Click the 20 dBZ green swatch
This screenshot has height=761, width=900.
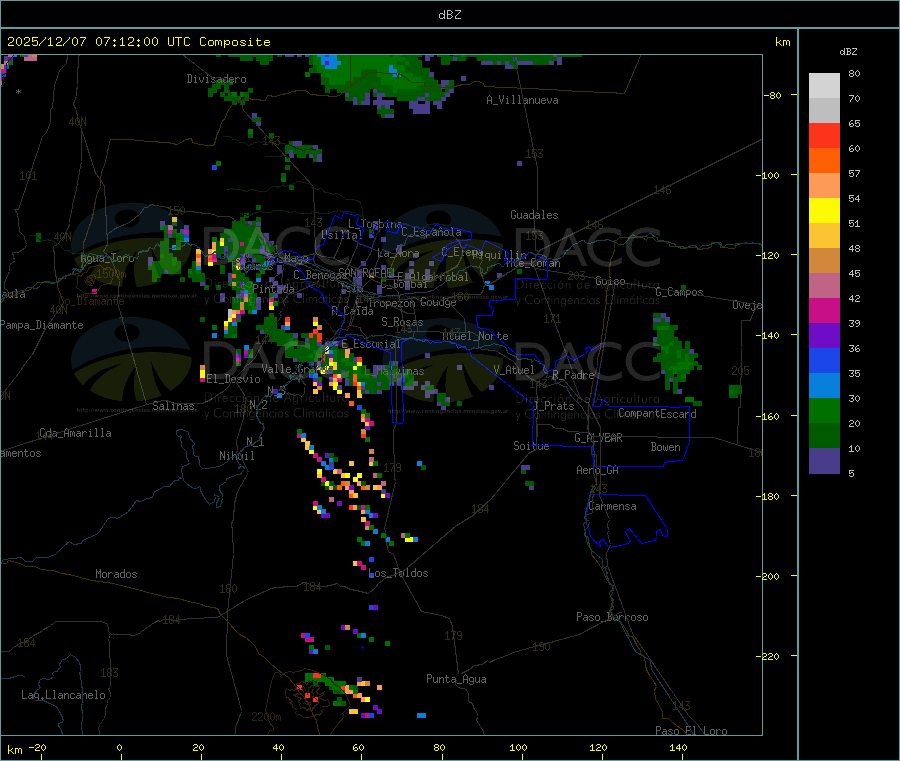click(824, 411)
